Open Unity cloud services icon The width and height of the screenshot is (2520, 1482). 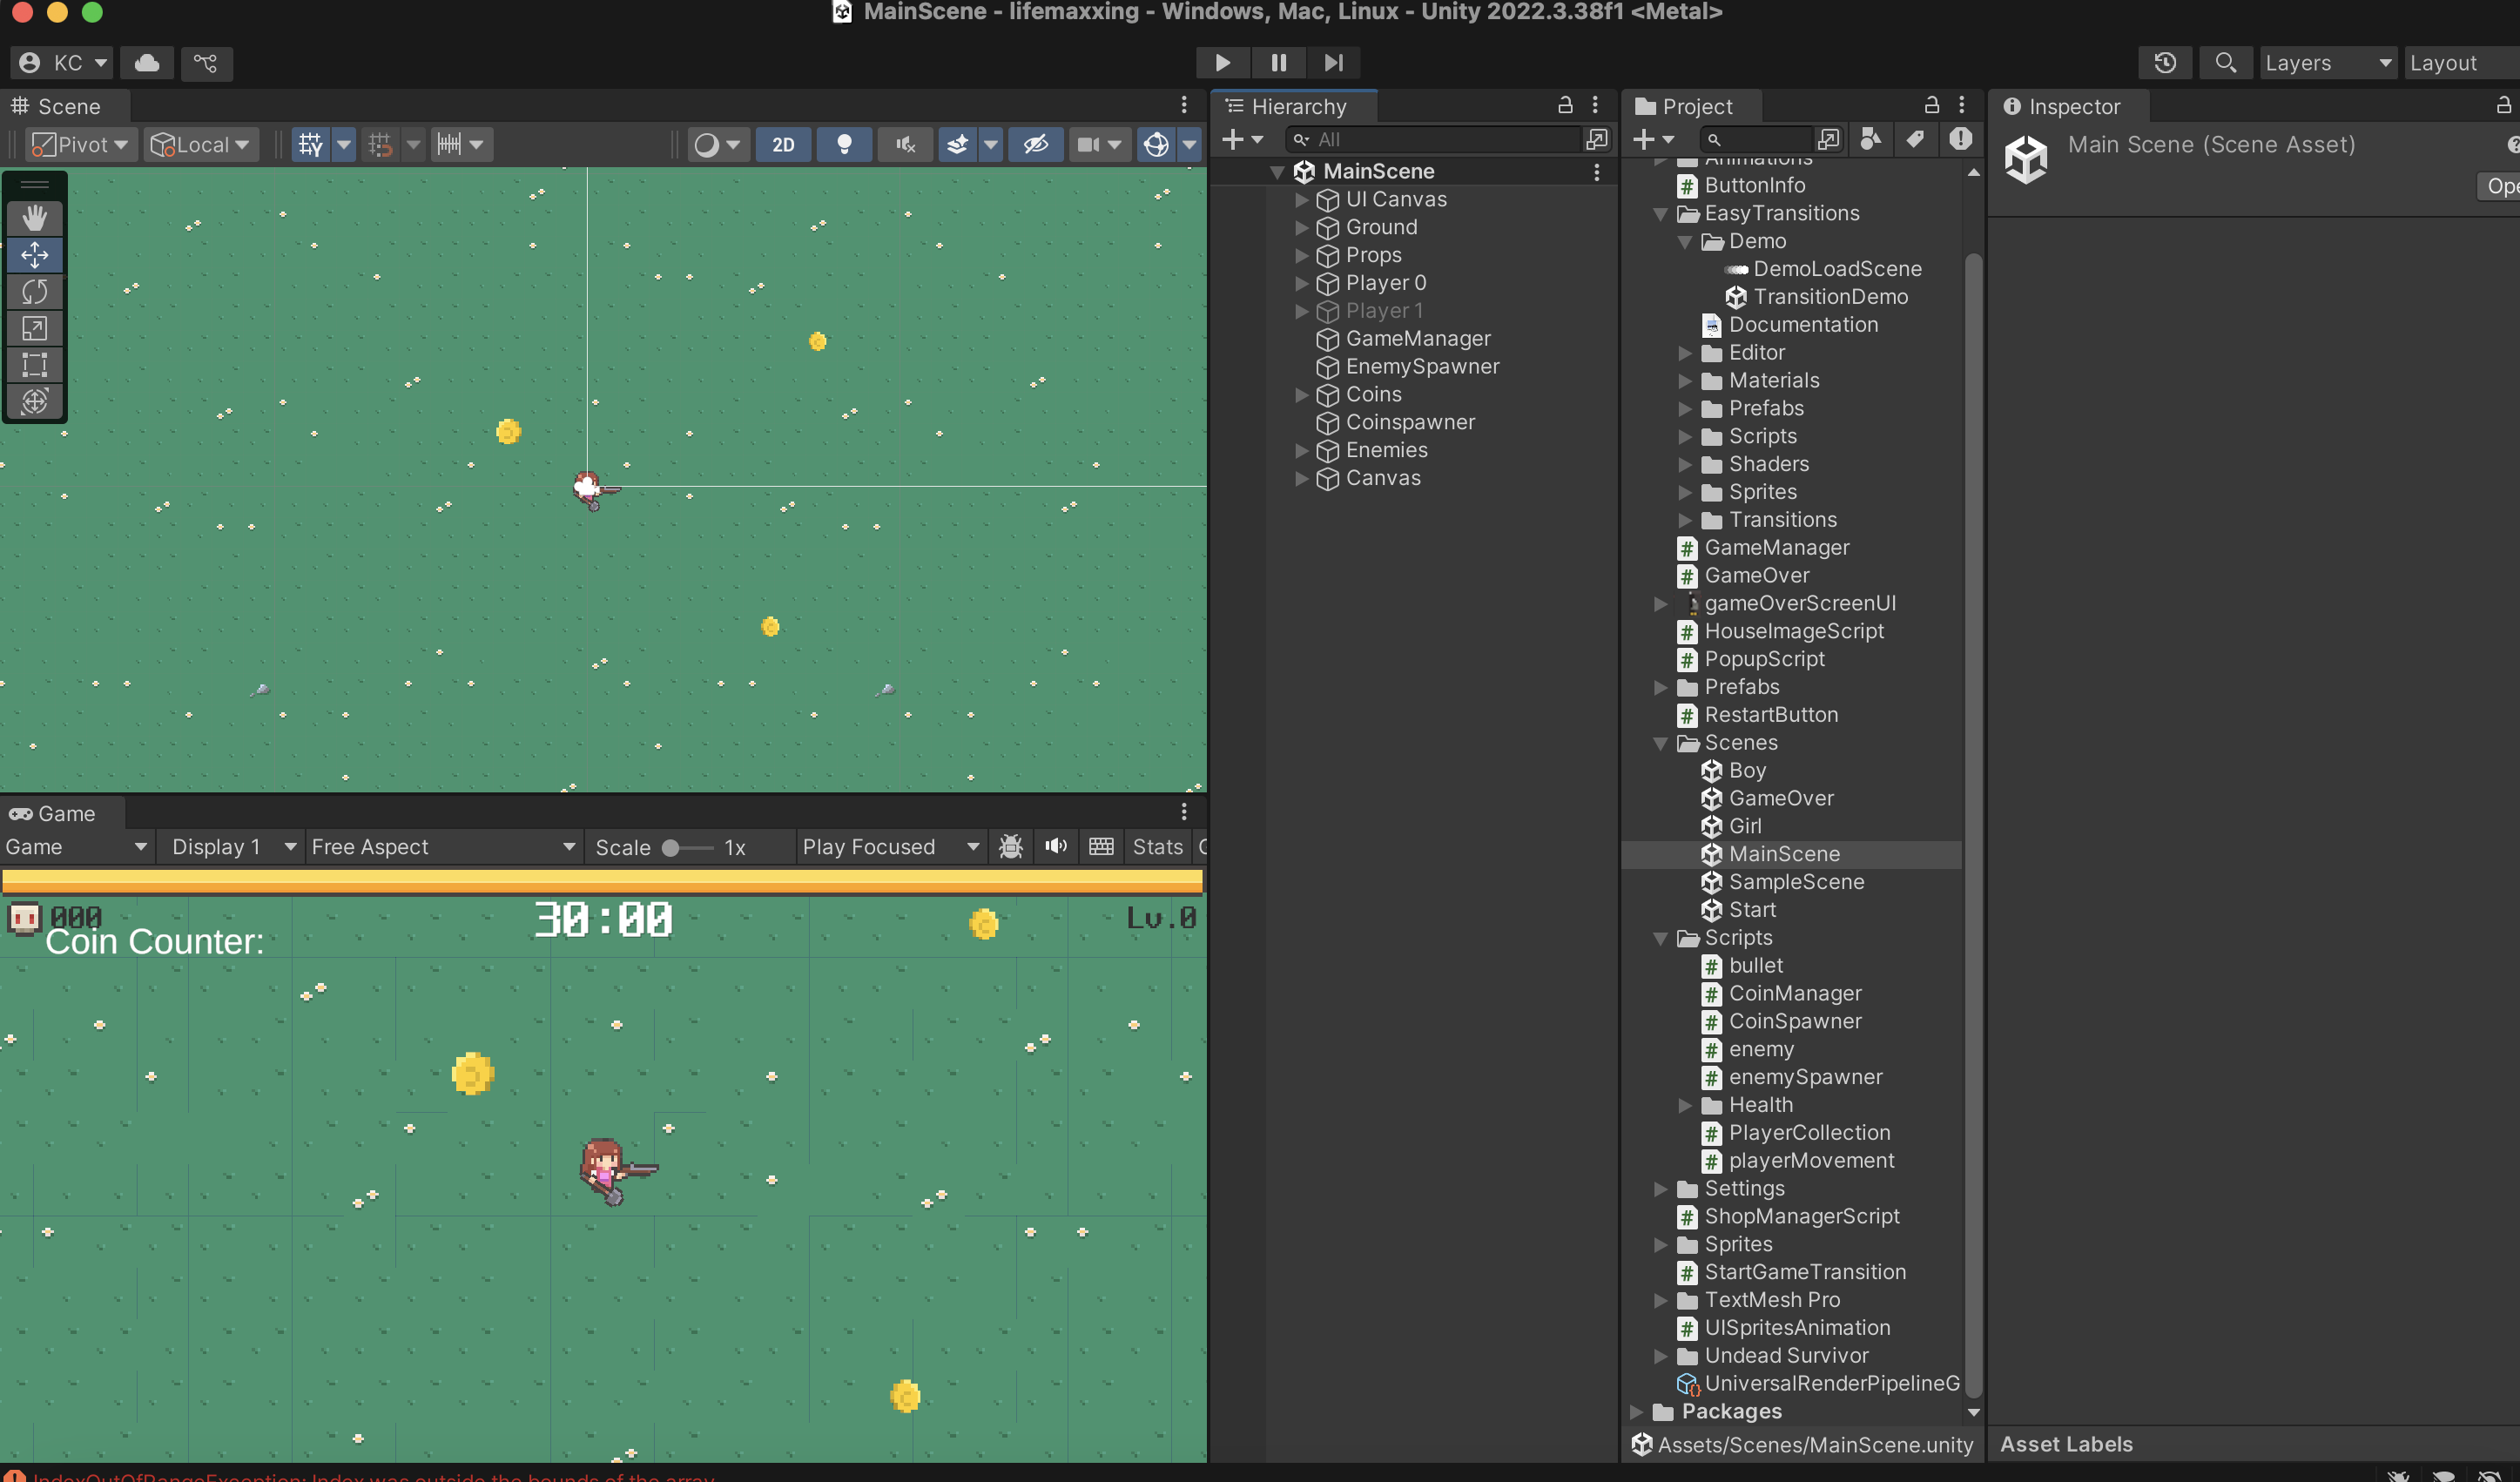point(147,63)
